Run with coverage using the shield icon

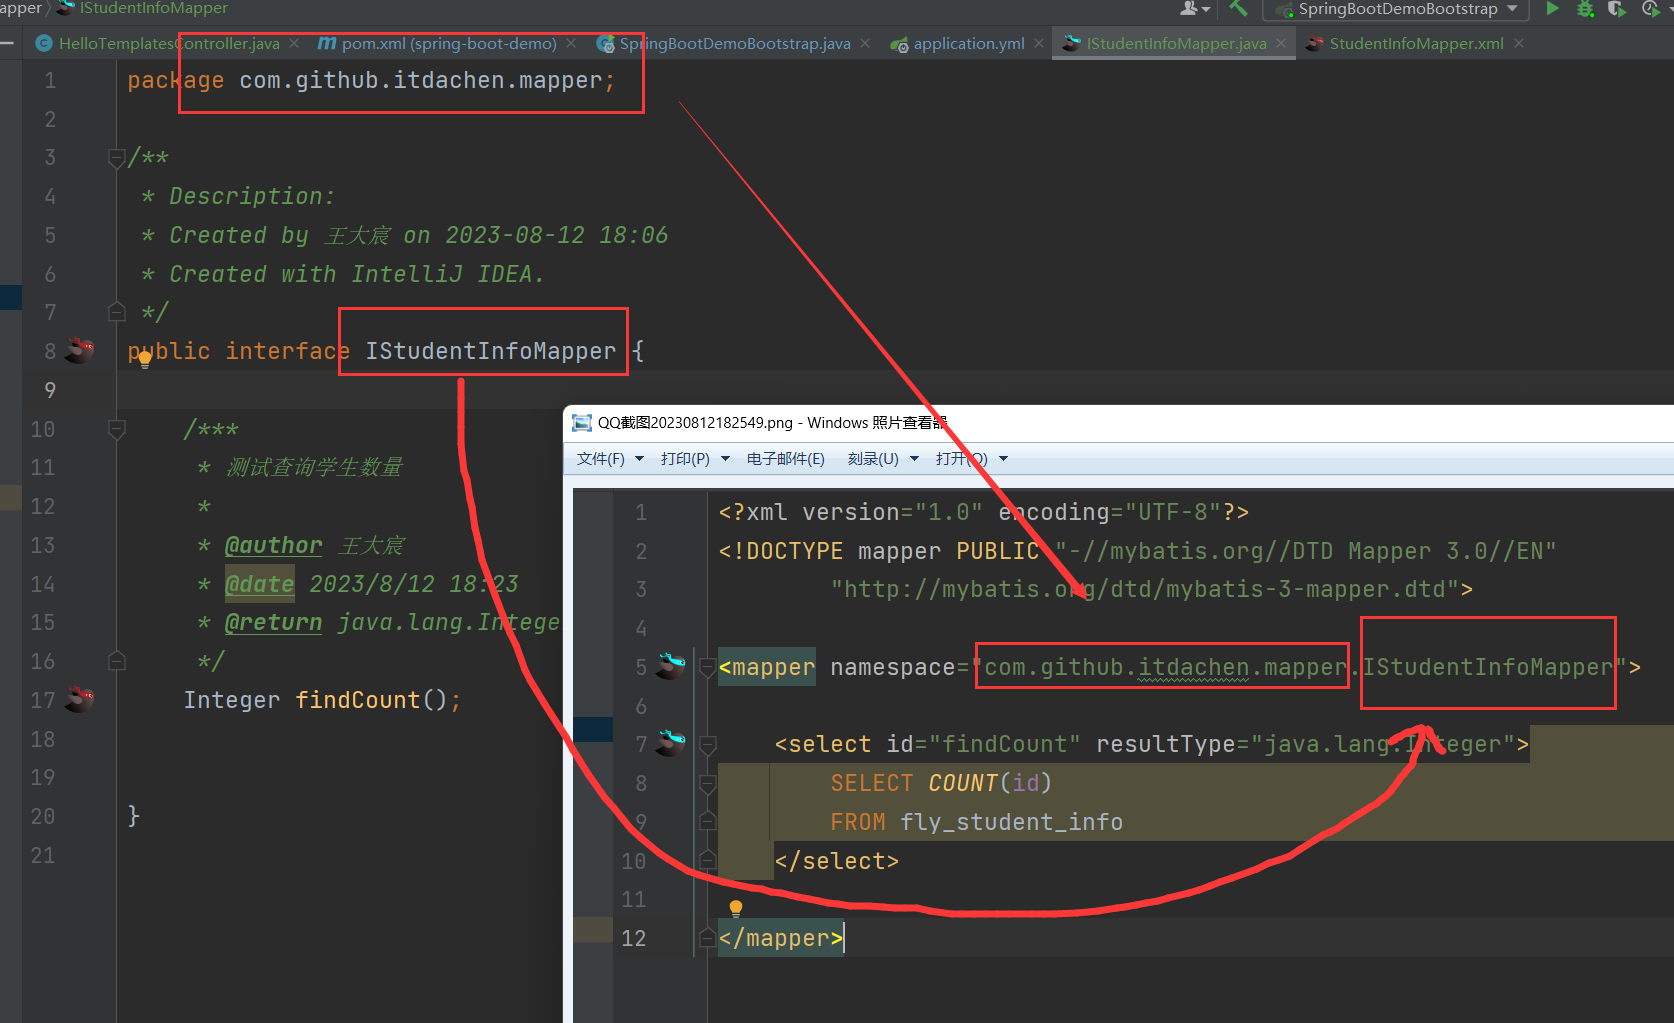click(1616, 9)
